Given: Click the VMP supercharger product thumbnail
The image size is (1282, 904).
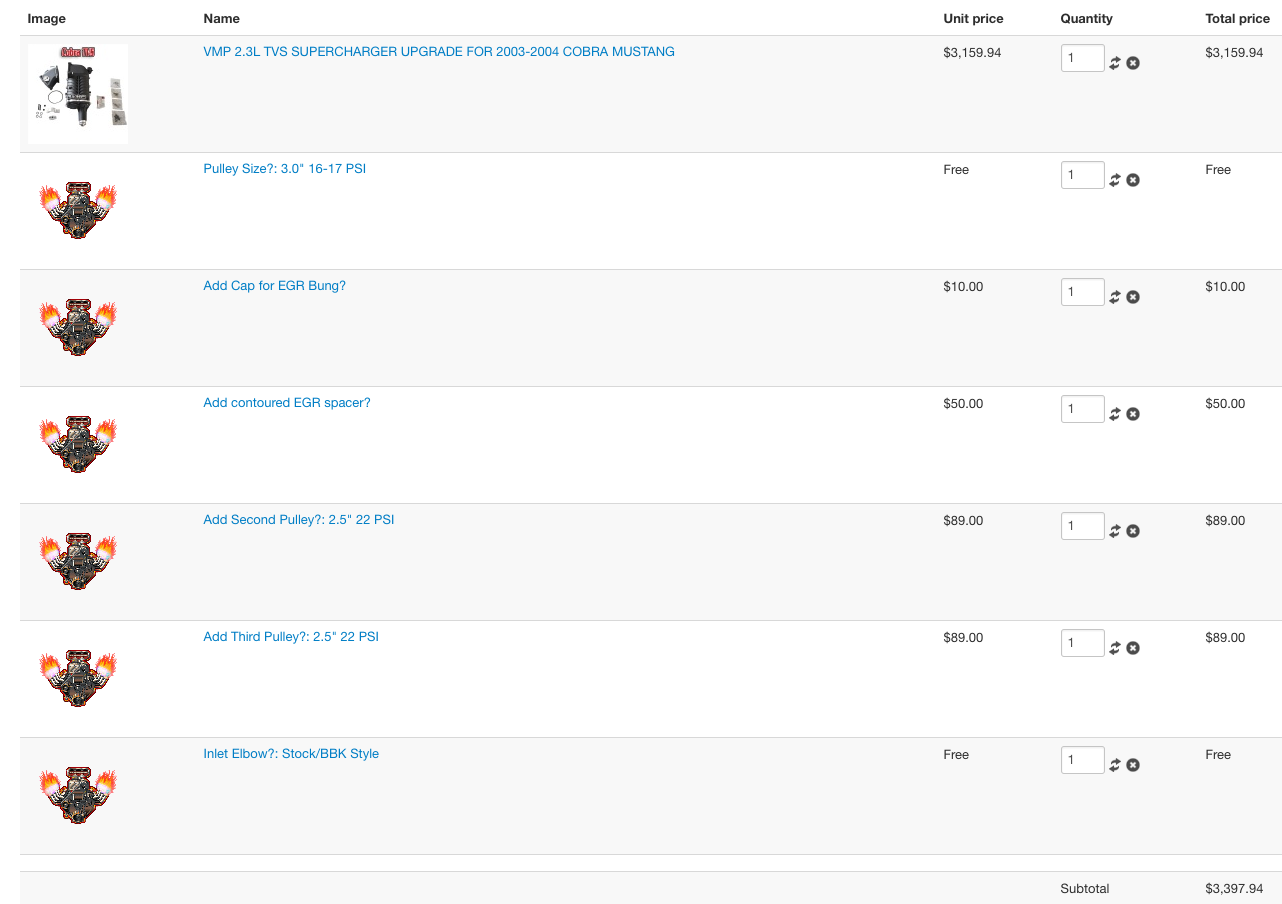Looking at the screenshot, I should 78,94.
